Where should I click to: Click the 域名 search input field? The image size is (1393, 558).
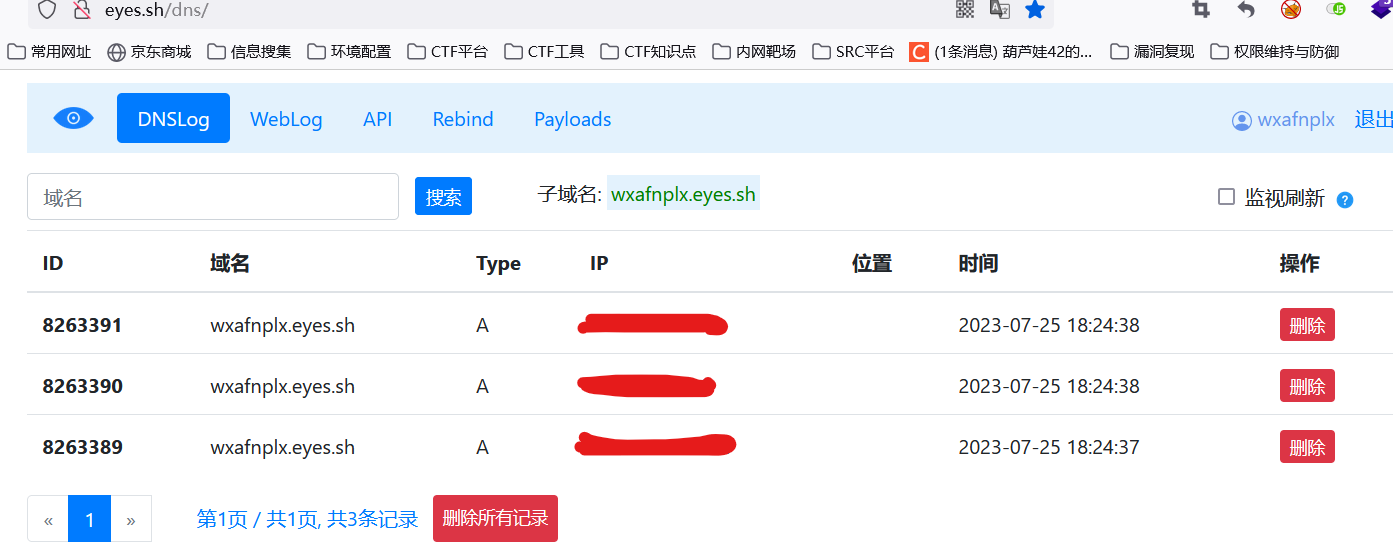point(213,197)
